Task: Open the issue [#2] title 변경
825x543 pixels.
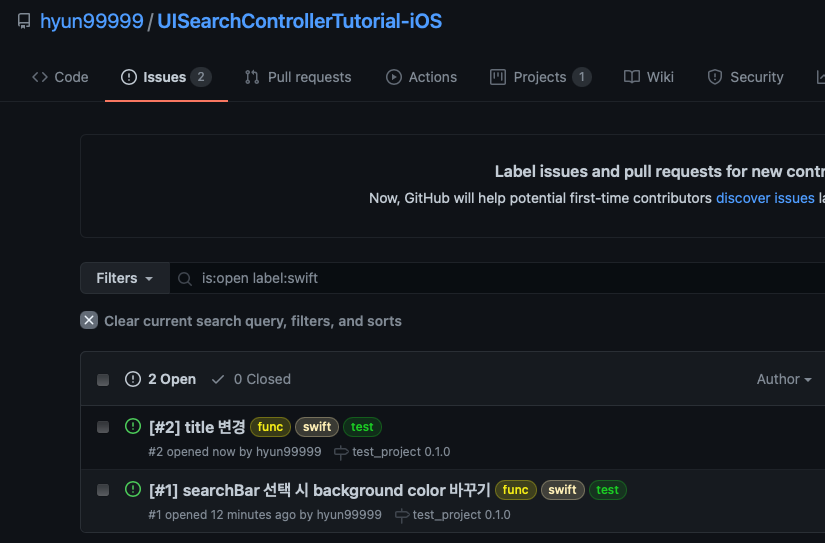Action: (x=197, y=427)
